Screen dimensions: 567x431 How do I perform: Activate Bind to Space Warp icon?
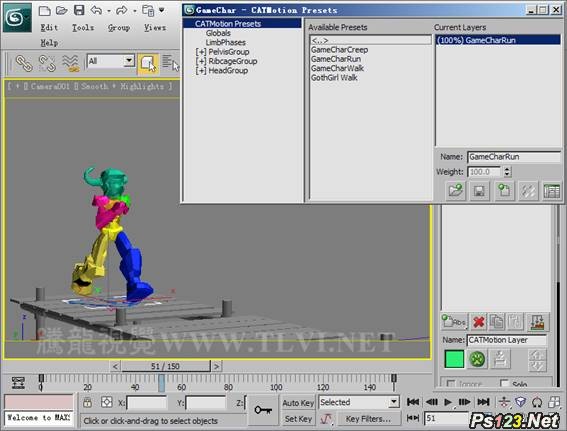click(71, 63)
